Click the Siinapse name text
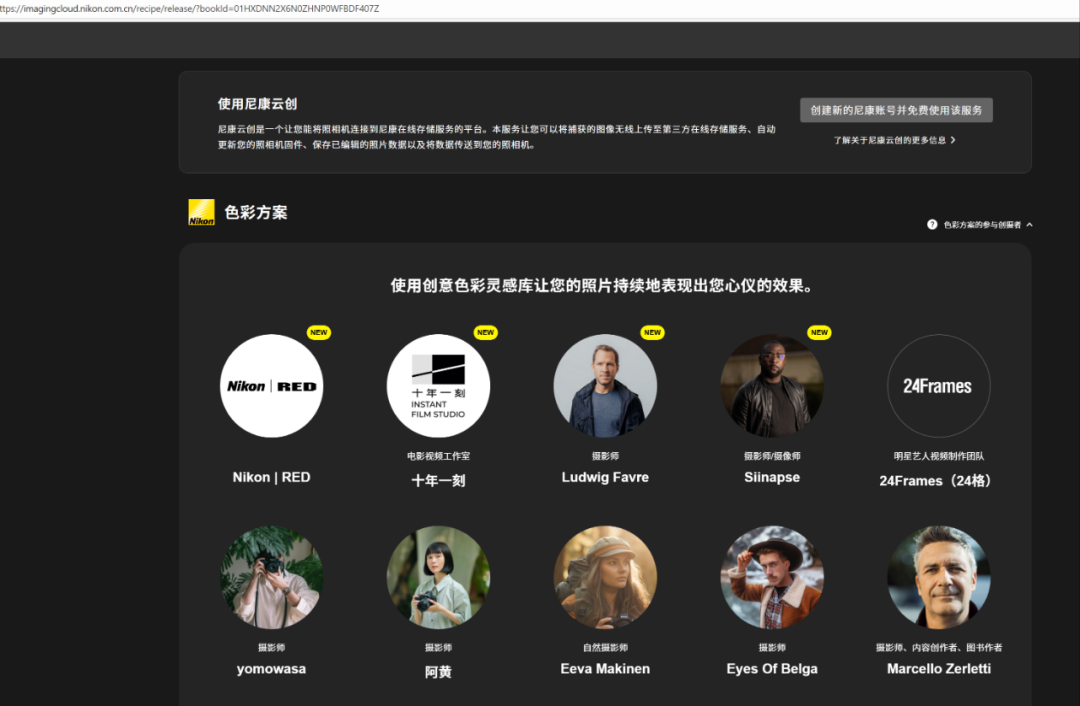Viewport: 1080px width, 706px height. 772,477
